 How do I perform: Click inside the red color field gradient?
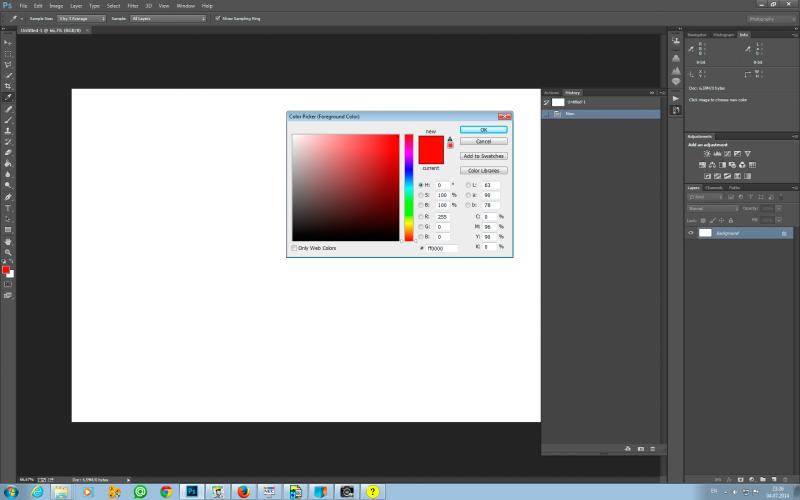(345, 187)
